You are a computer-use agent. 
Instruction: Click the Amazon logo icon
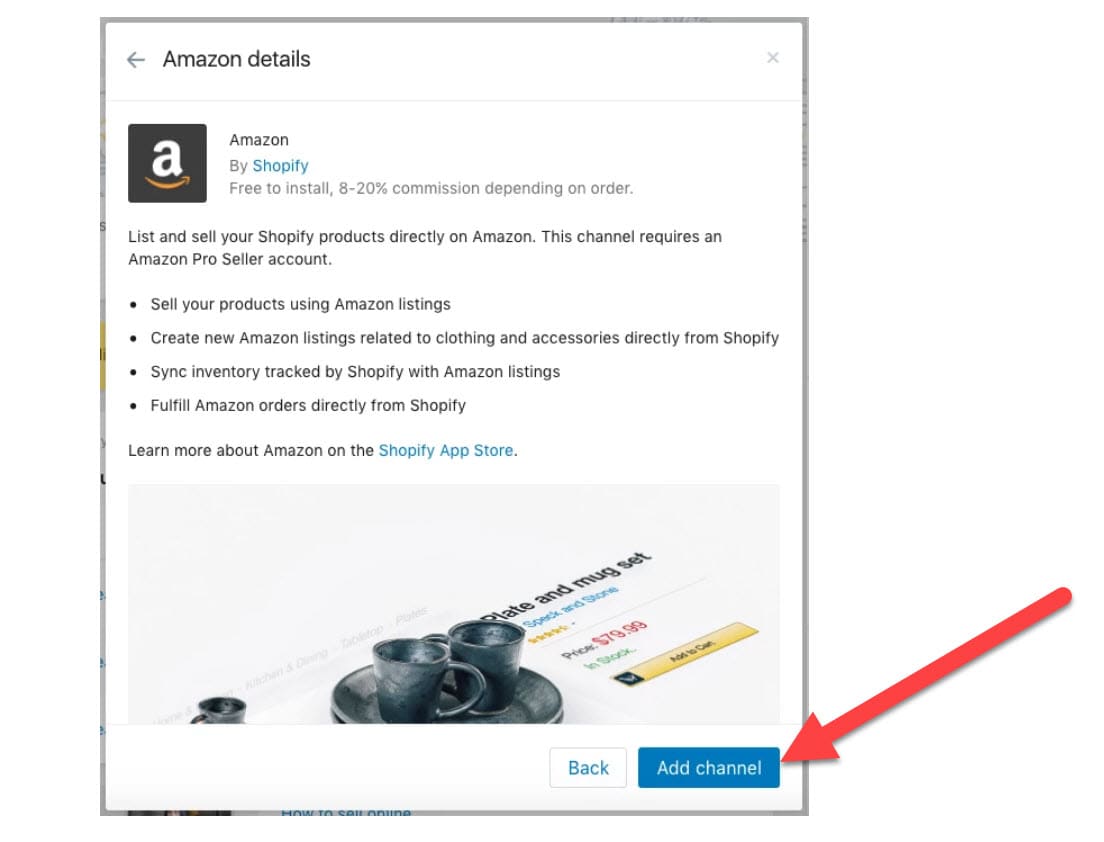point(168,163)
